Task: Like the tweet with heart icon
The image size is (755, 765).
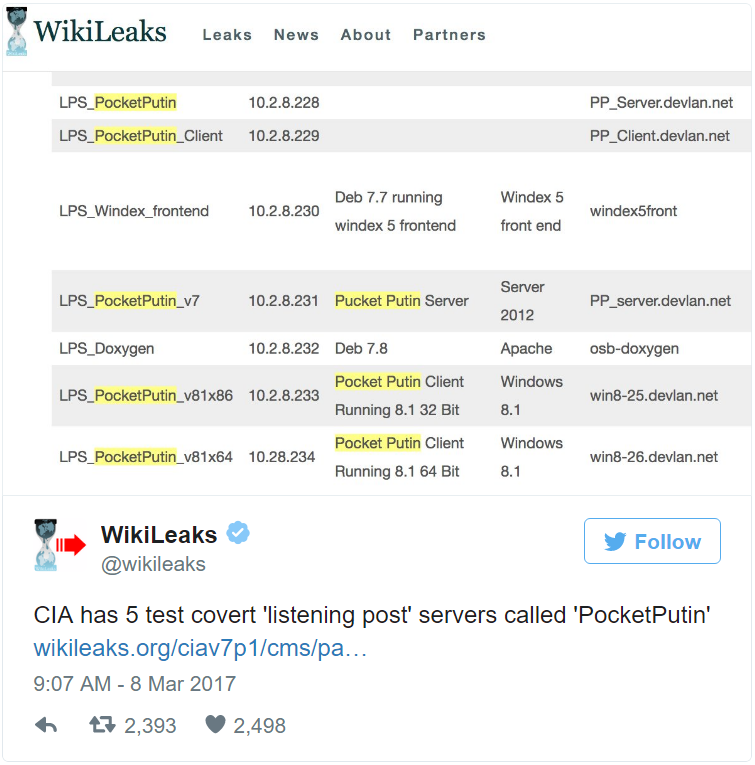Action: [x=215, y=725]
